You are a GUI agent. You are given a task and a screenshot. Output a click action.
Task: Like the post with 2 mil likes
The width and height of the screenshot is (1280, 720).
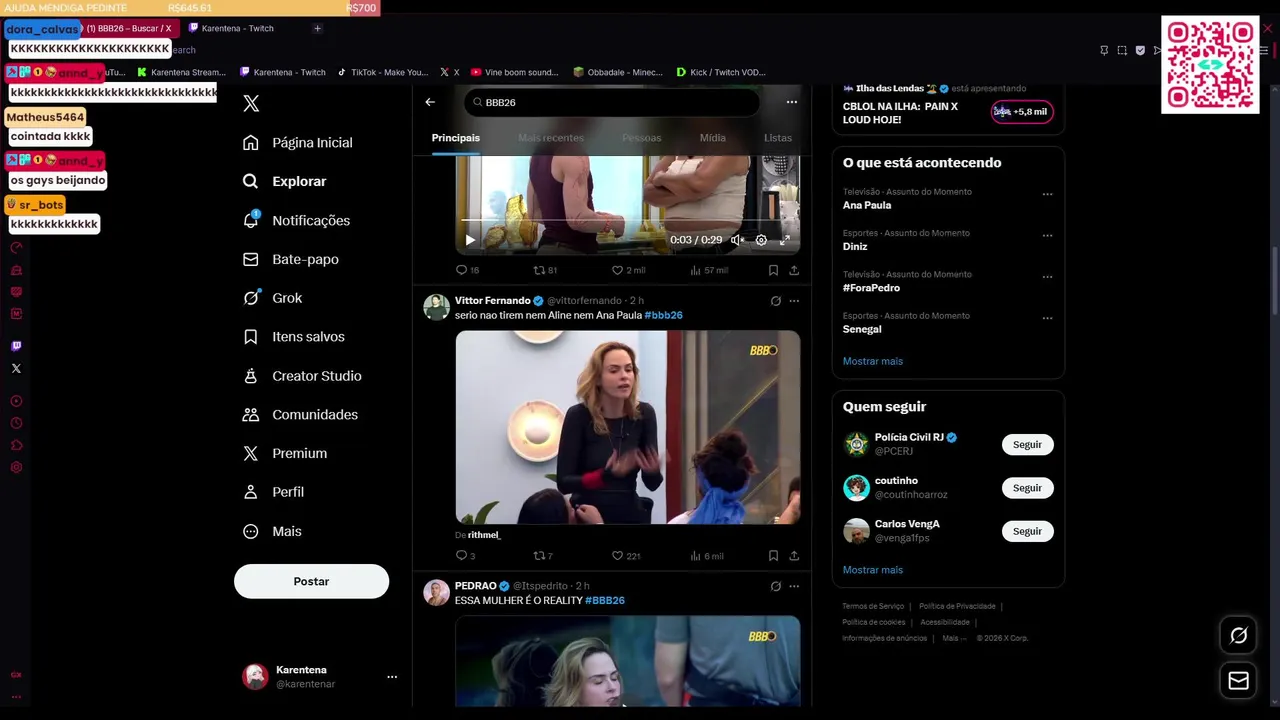[x=628, y=270]
